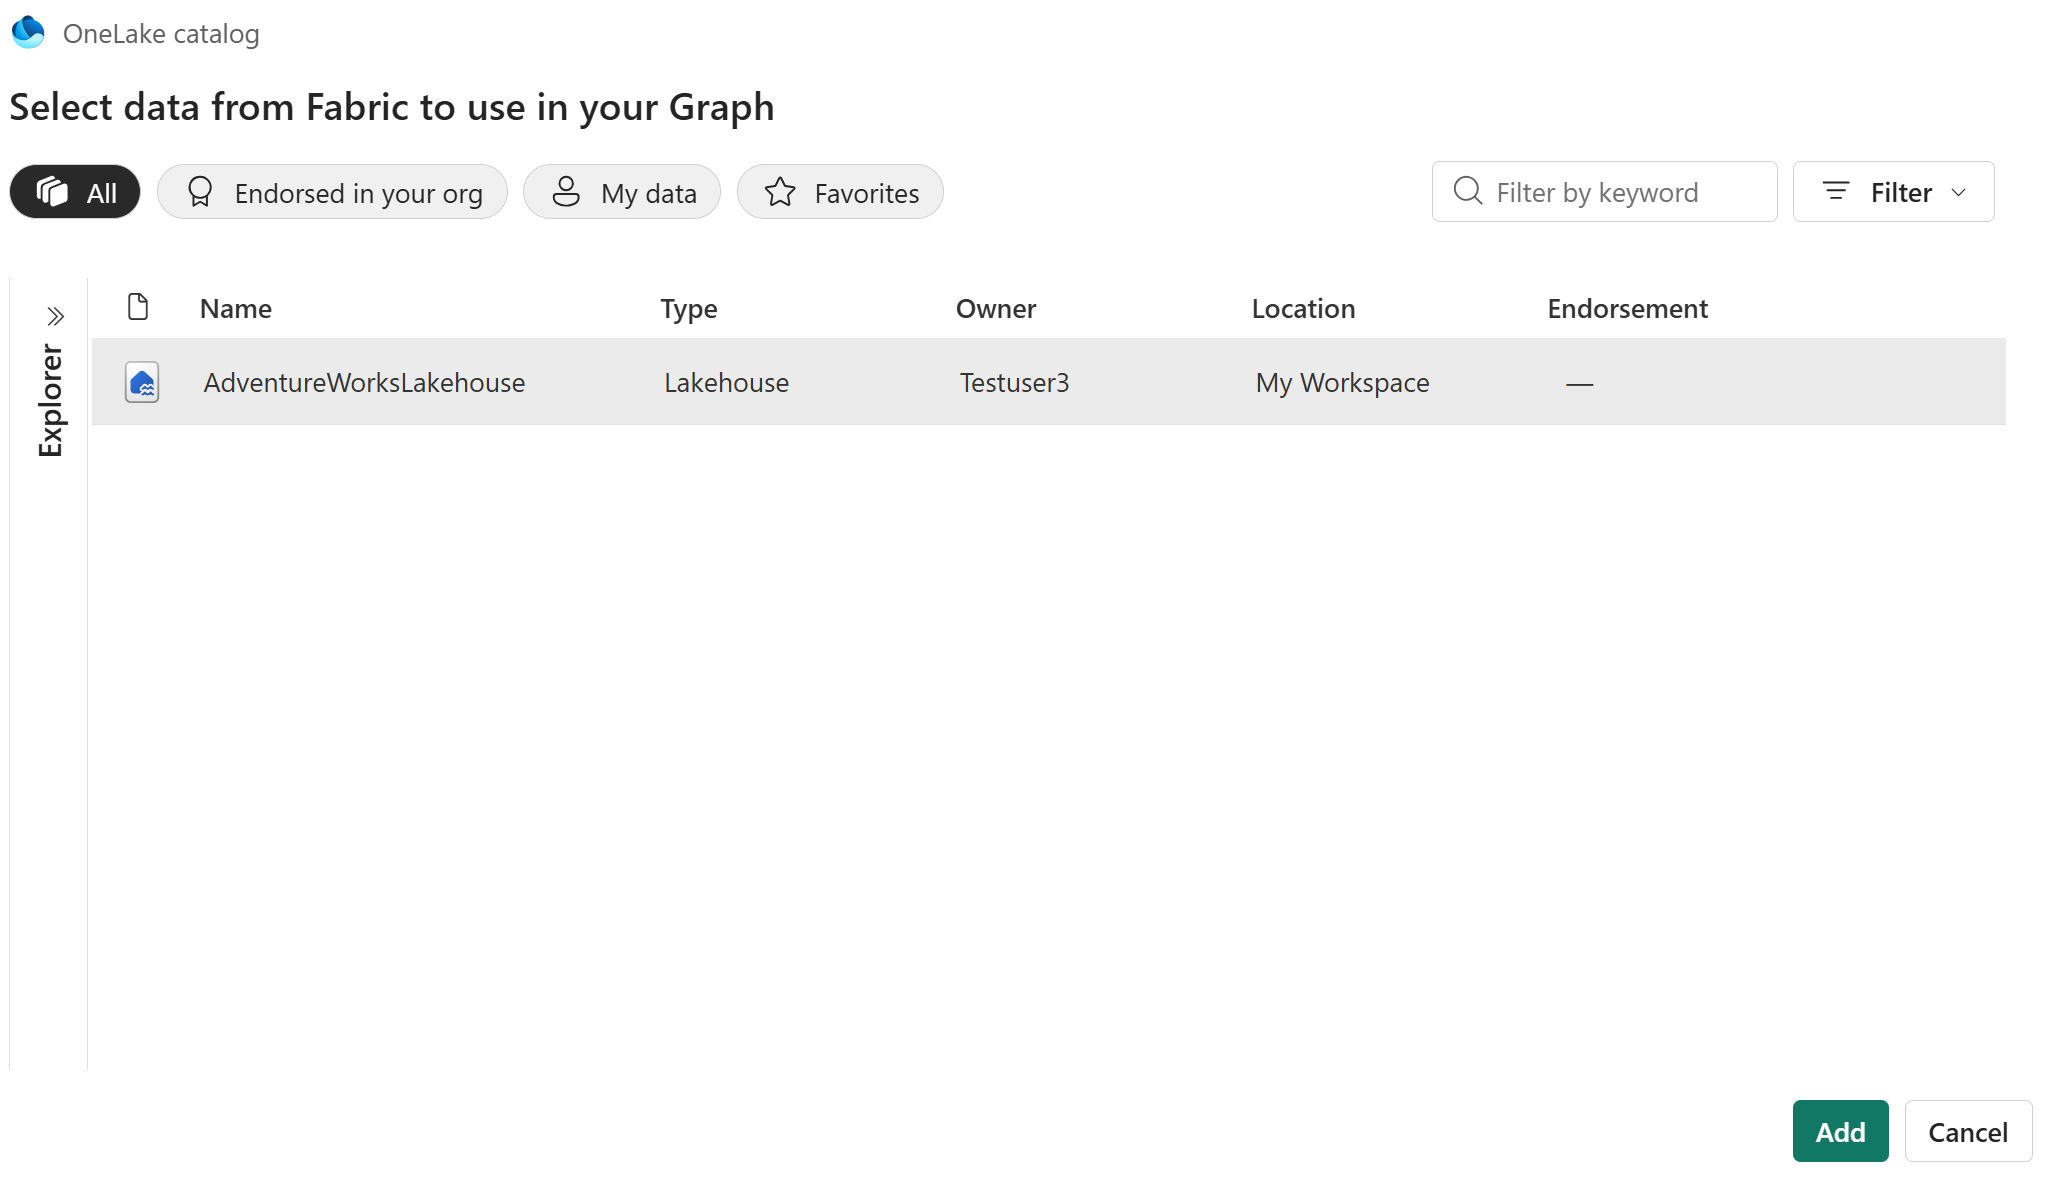Image resolution: width=2062 pixels, height=1189 pixels.
Task: Click the filter lines icon
Action: 1835,191
